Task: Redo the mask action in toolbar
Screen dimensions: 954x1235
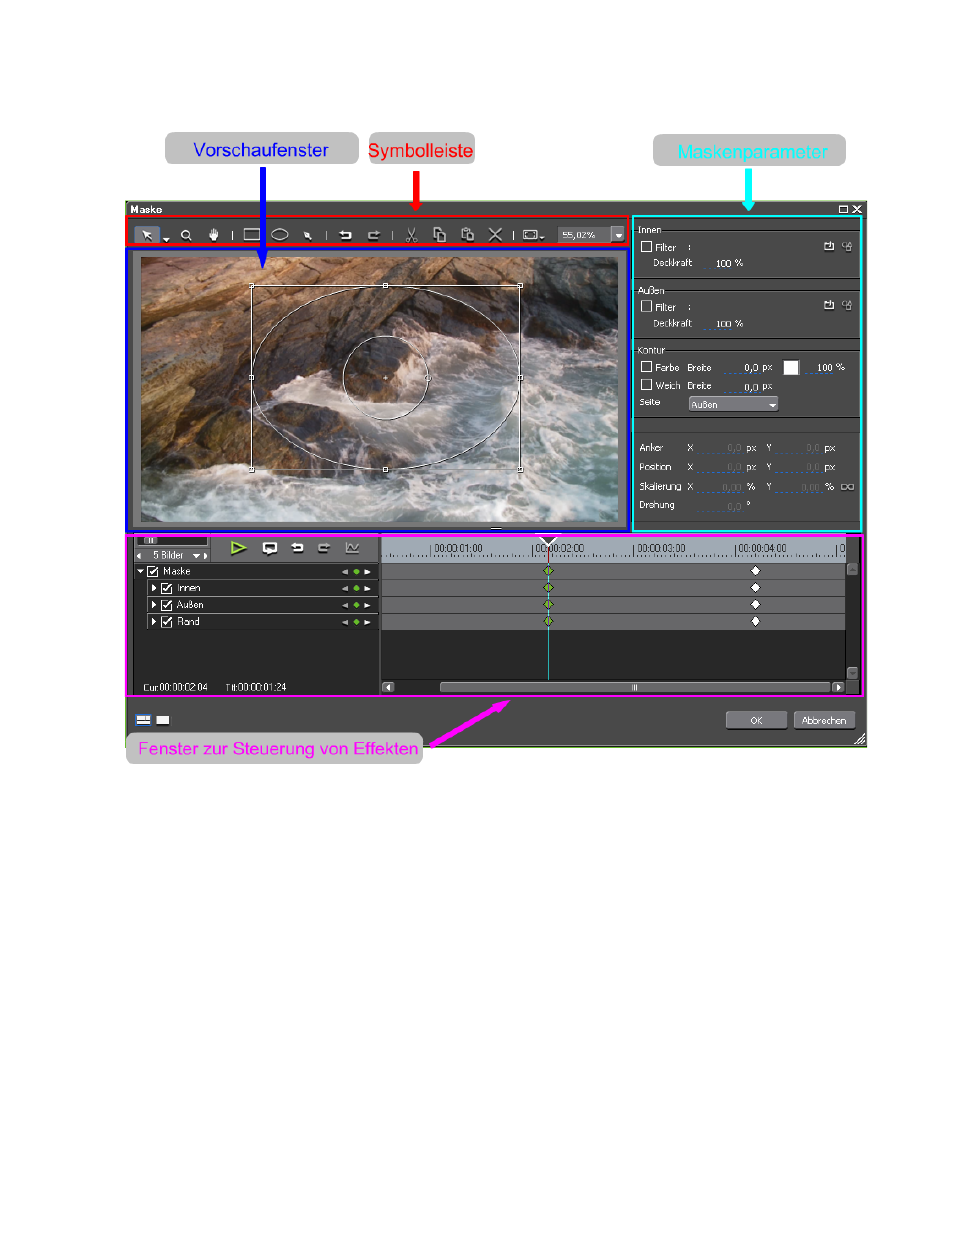Action: [x=373, y=235]
